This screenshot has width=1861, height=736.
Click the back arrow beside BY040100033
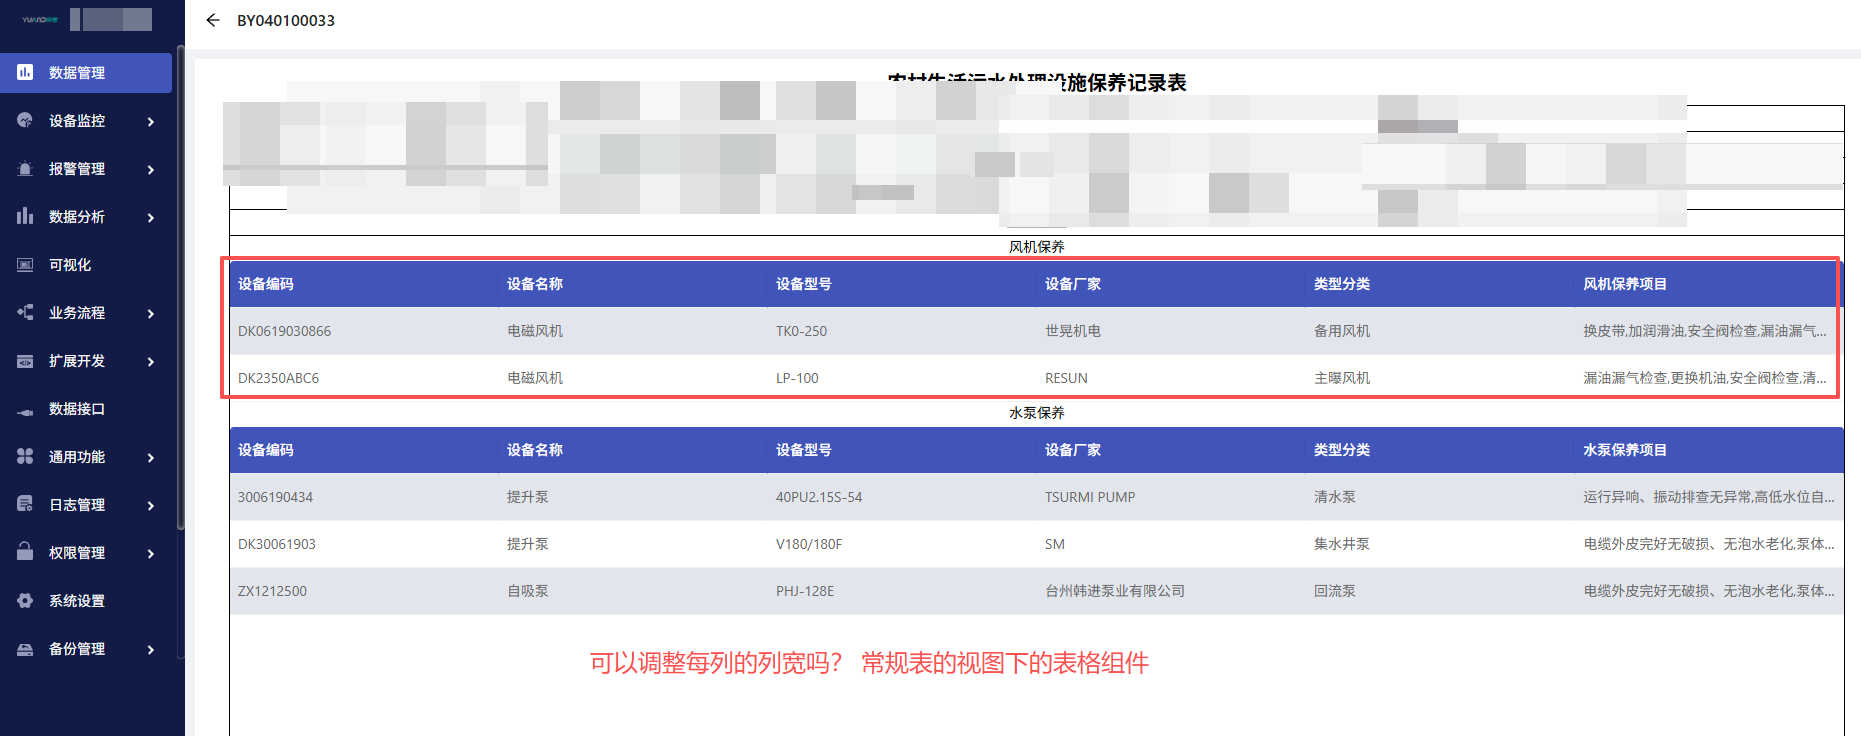point(212,20)
